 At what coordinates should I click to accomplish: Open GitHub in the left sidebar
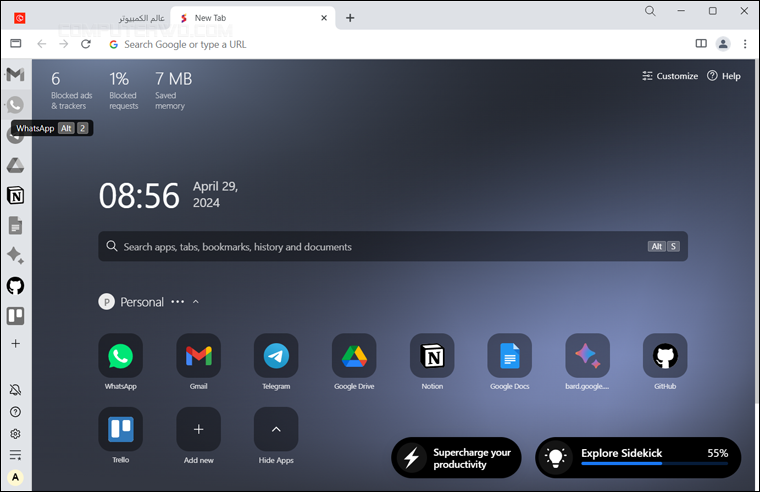16,286
